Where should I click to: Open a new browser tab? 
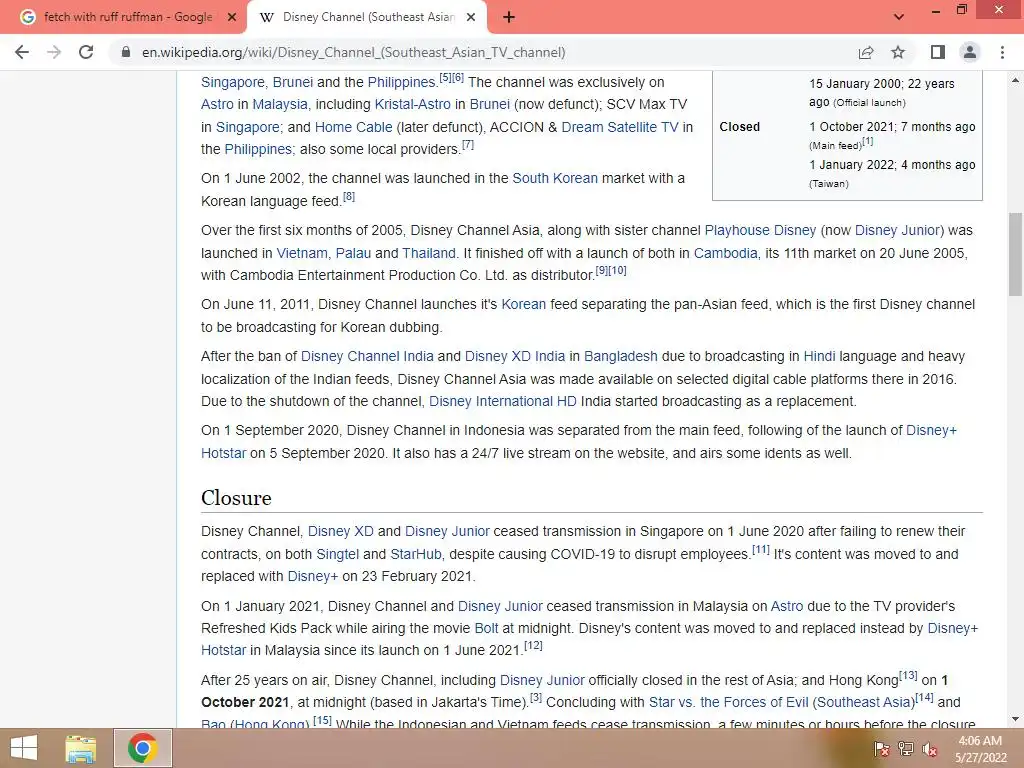coord(509,17)
